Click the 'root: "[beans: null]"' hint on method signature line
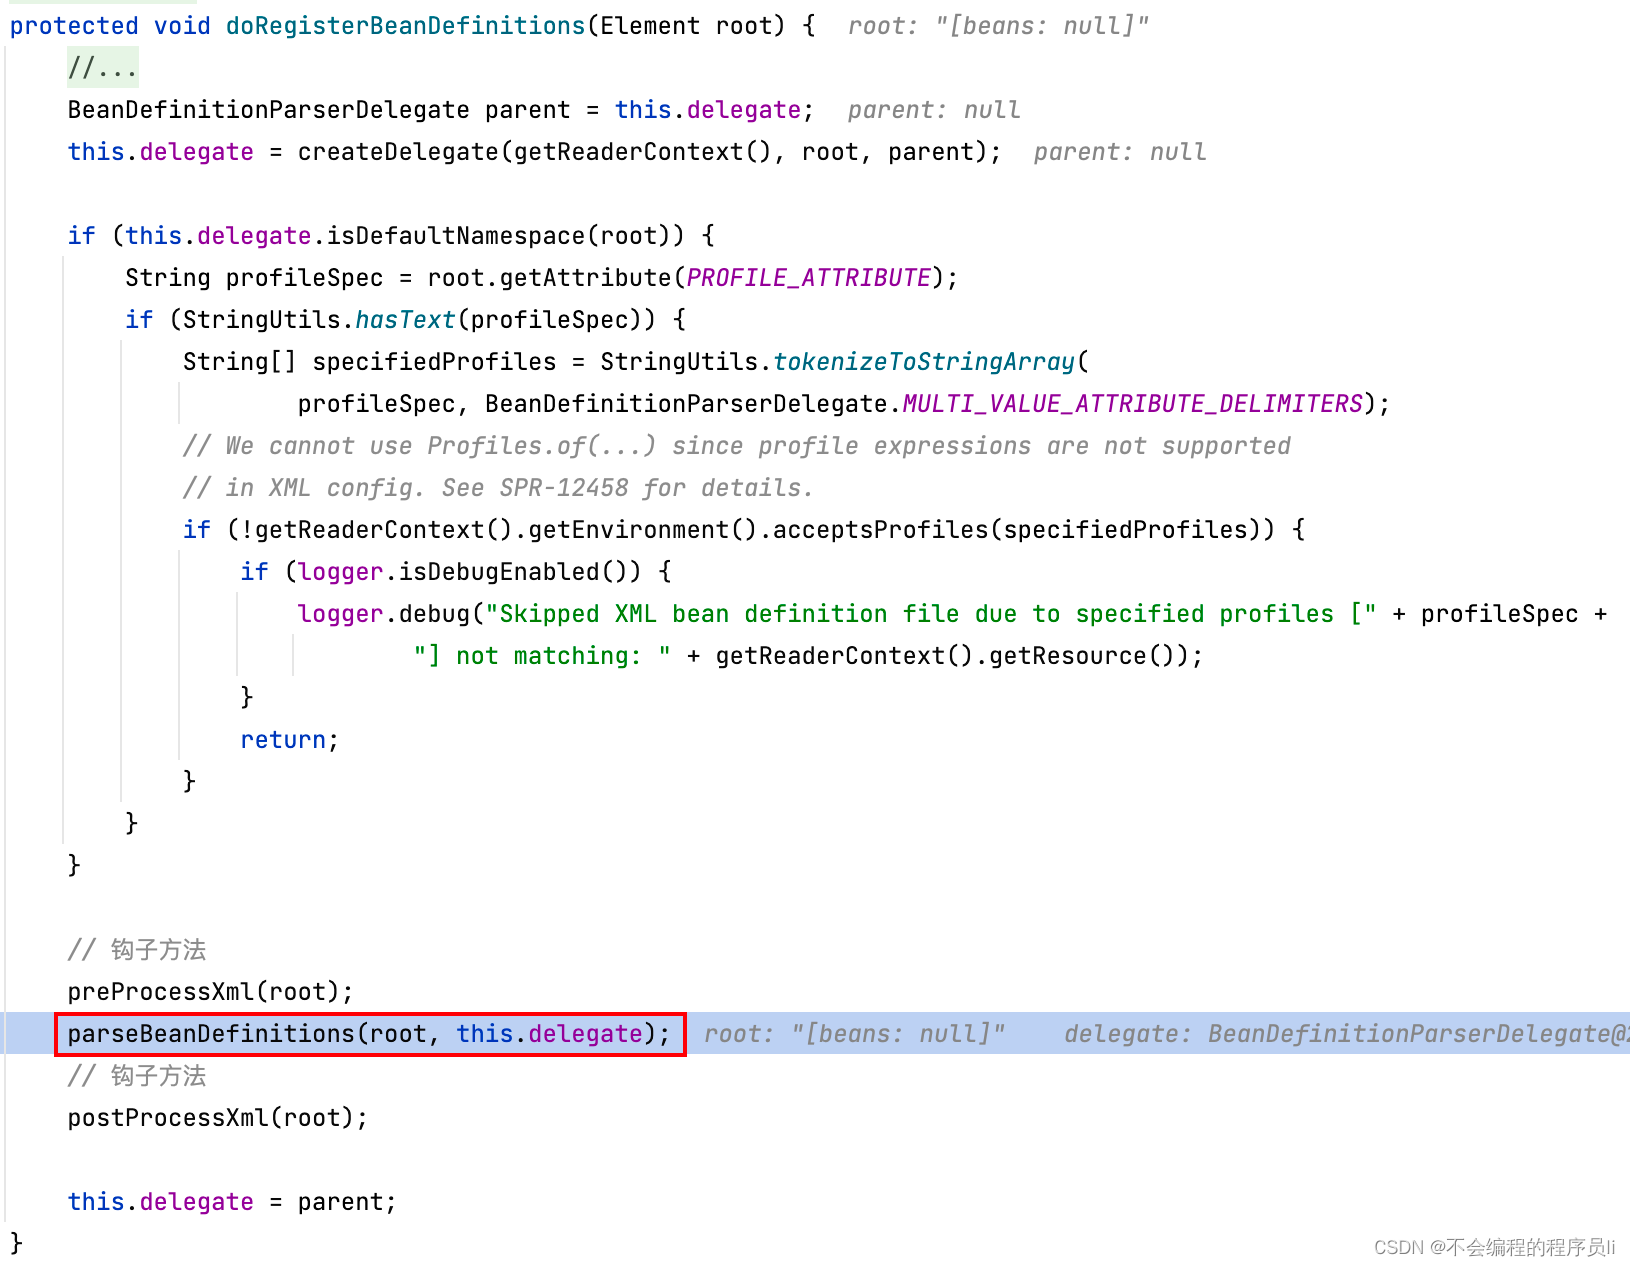Image resolution: width=1630 pixels, height=1266 pixels. tap(998, 26)
